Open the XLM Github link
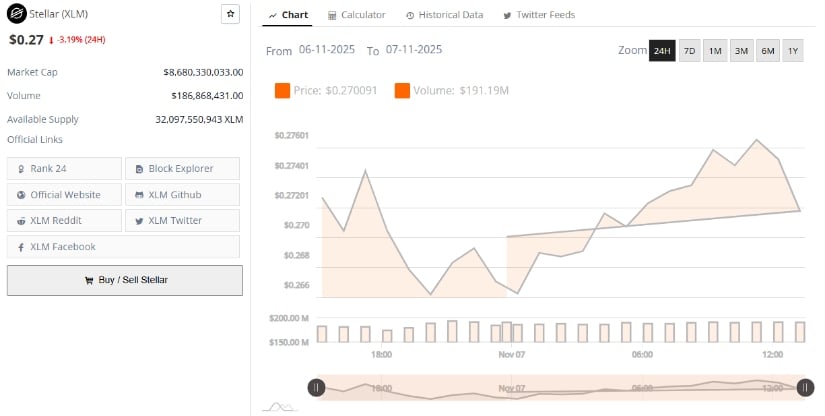The width and height of the screenshot is (825, 416). click(x=182, y=195)
